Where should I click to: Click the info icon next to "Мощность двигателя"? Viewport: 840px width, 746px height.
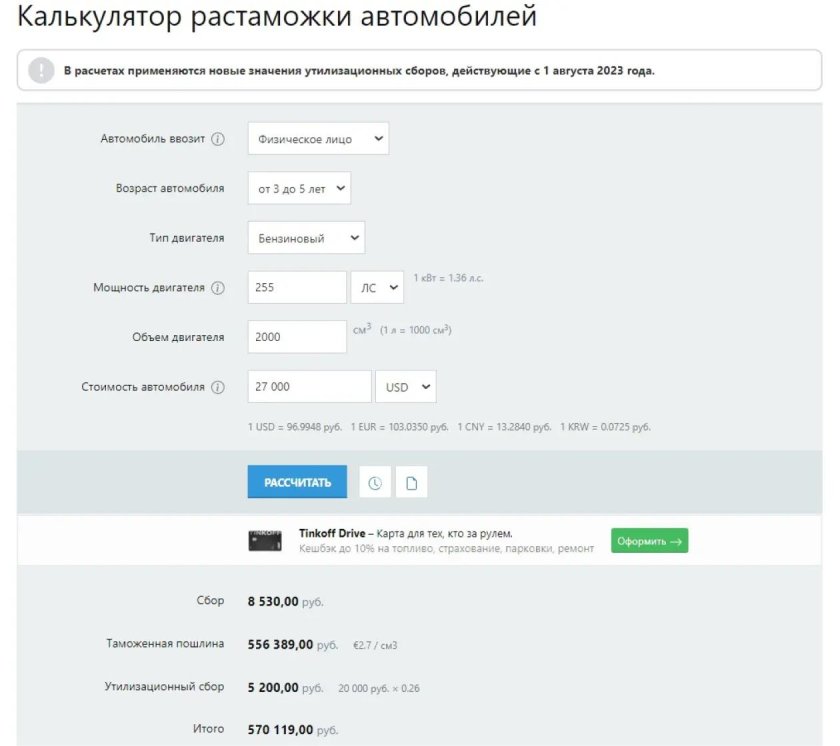(x=218, y=288)
